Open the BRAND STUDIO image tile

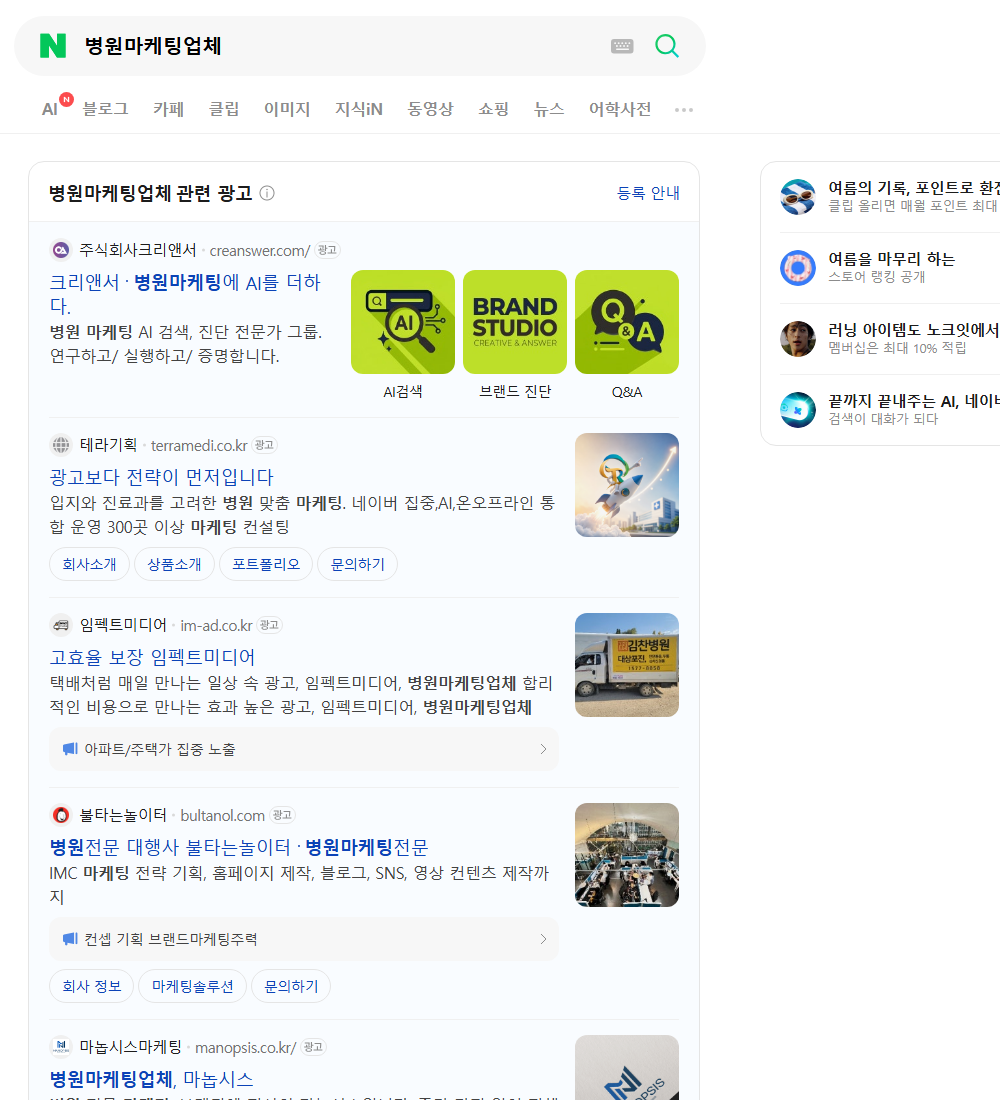tap(515, 322)
